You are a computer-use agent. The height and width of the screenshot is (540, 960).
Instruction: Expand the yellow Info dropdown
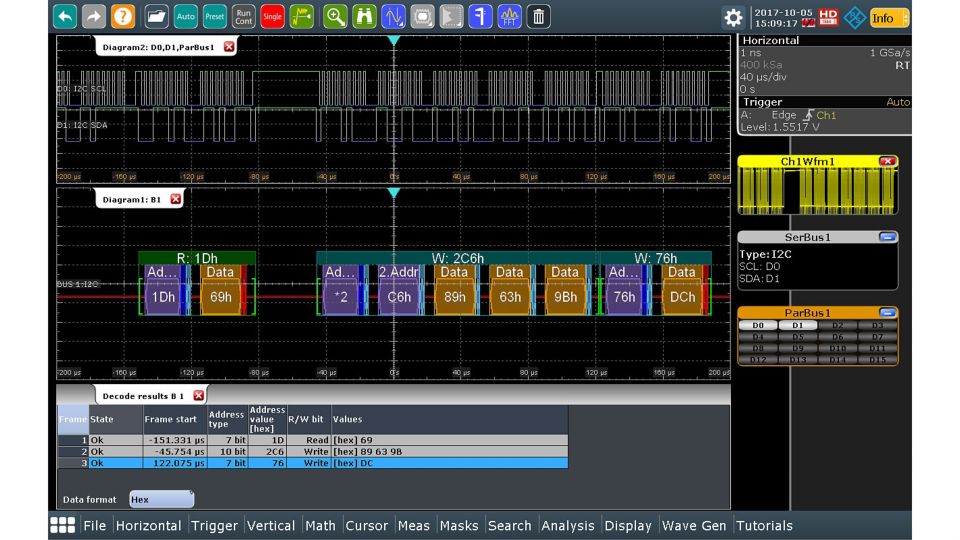[x=890, y=18]
